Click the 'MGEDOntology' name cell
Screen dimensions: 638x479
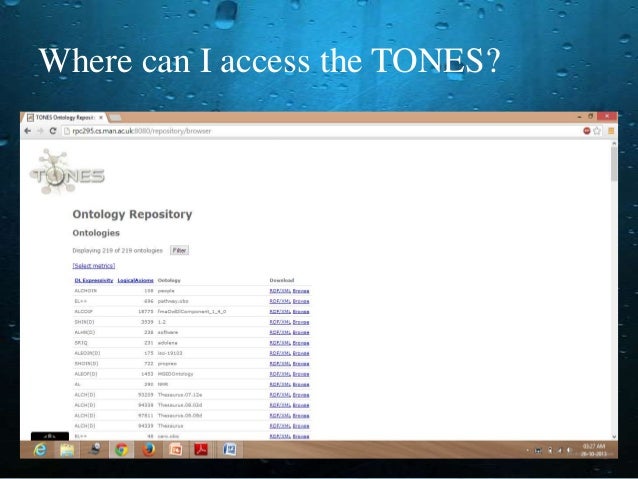(175, 374)
